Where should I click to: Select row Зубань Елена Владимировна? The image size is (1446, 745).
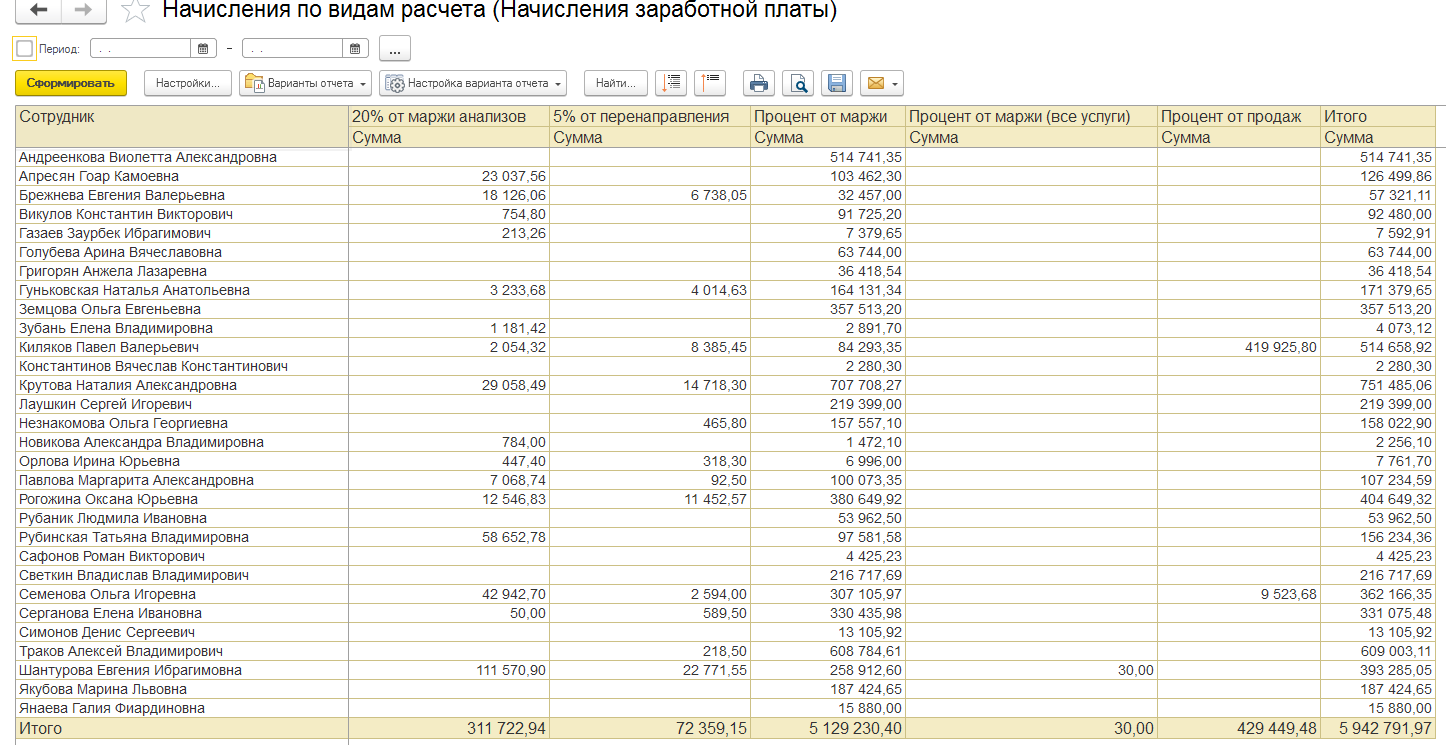726,328
